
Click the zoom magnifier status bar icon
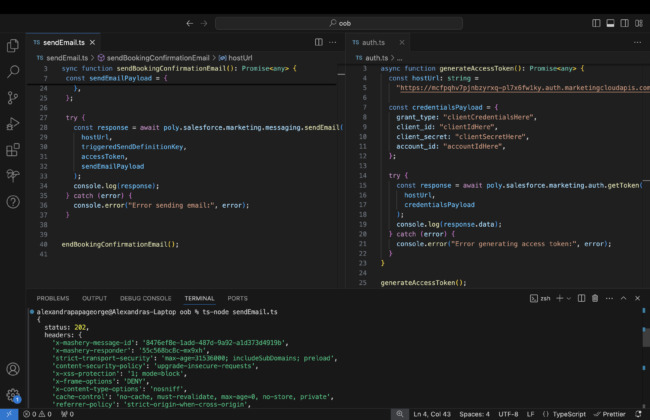pyautogui.click(x=400, y=414)
